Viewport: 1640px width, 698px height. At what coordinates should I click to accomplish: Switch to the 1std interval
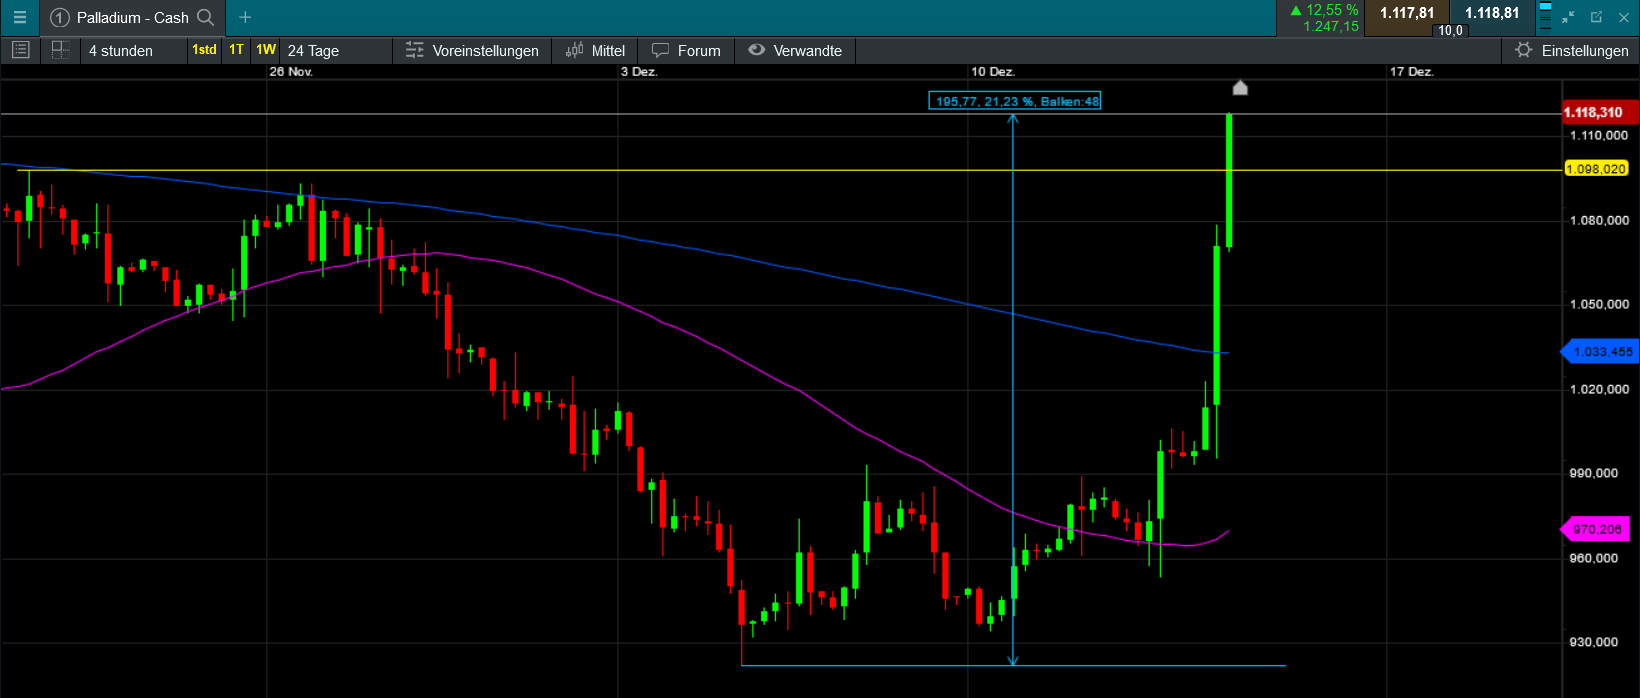click(x=204, y=50)
